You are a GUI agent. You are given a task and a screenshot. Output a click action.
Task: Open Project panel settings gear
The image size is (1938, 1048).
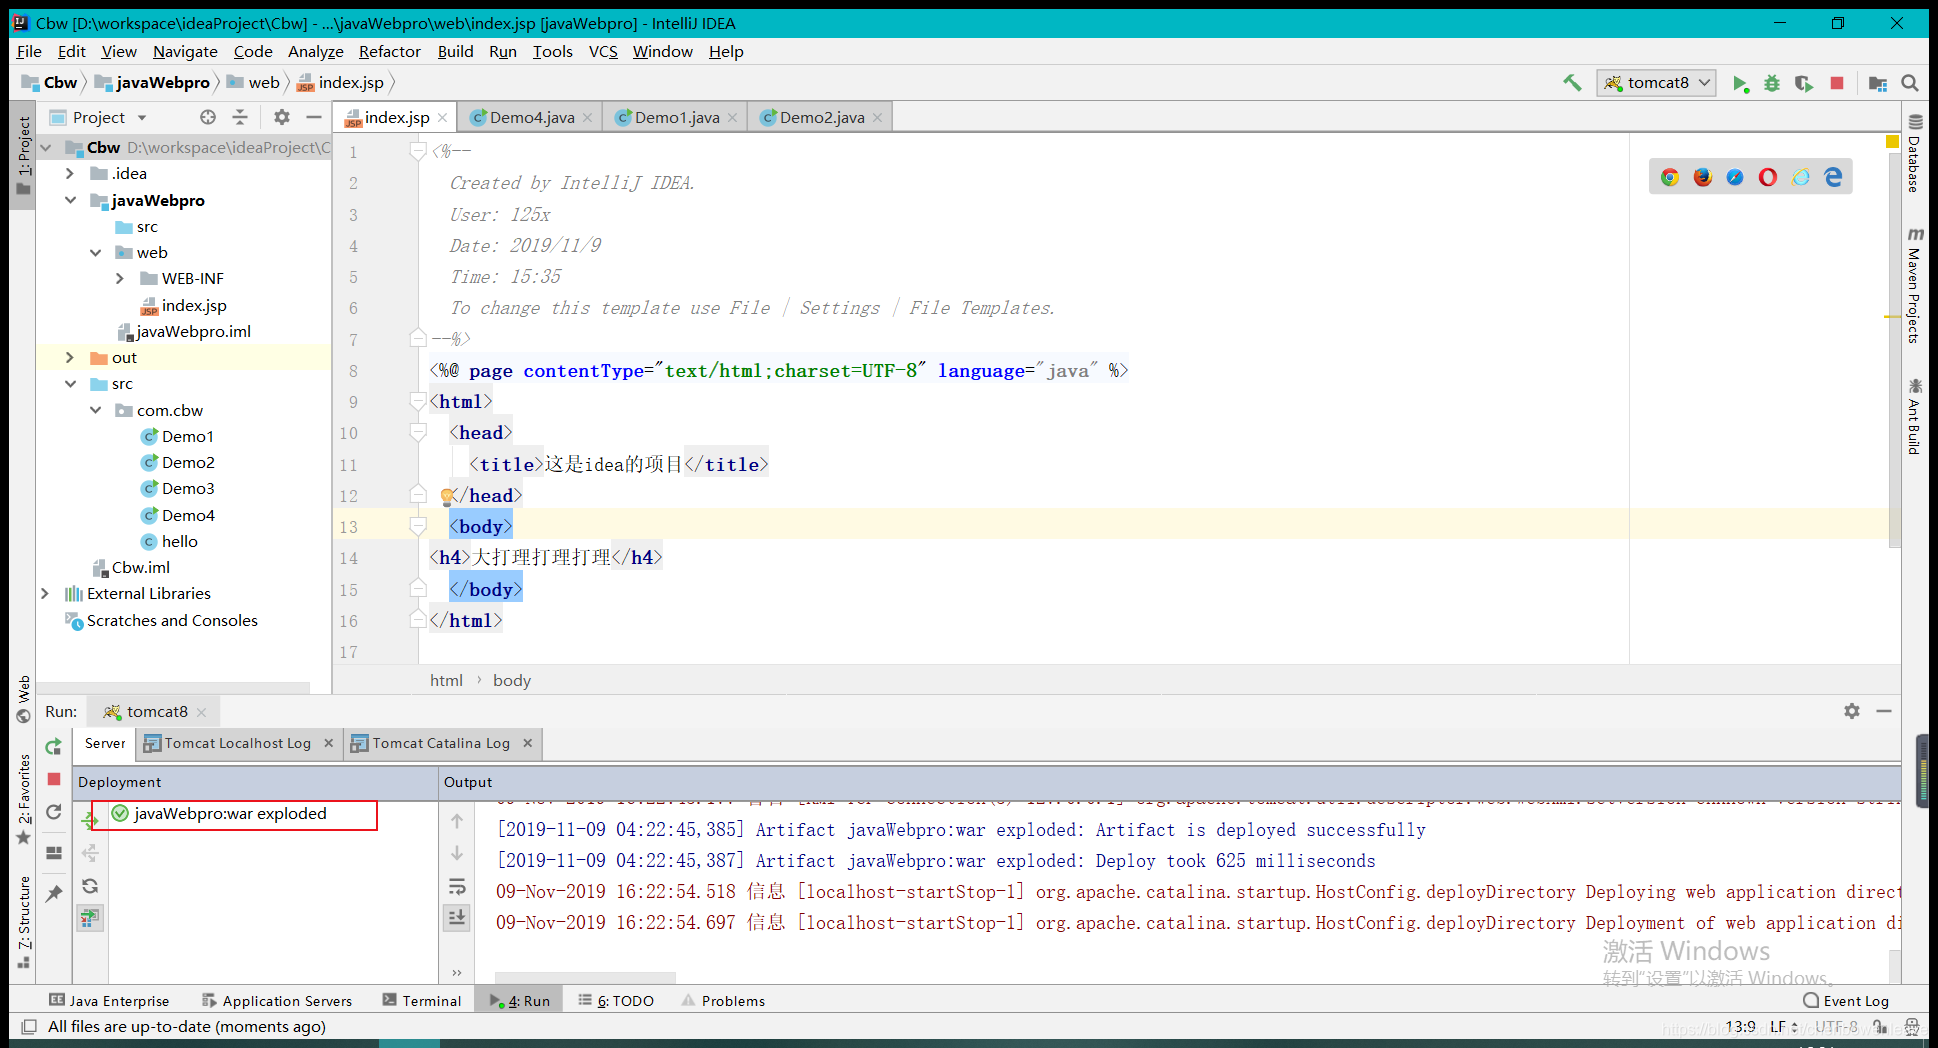click(x=282, y=117)
